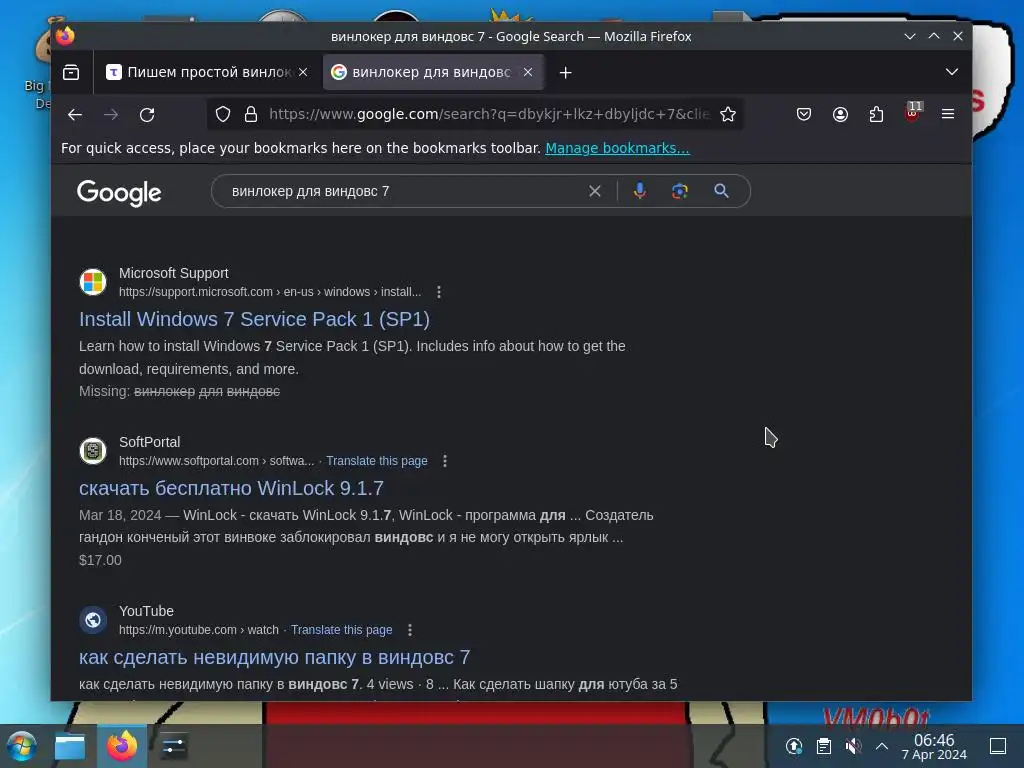Search by image with Google Lens
The width and height of the screenshot is (1024, 768).
coord(680,191)
